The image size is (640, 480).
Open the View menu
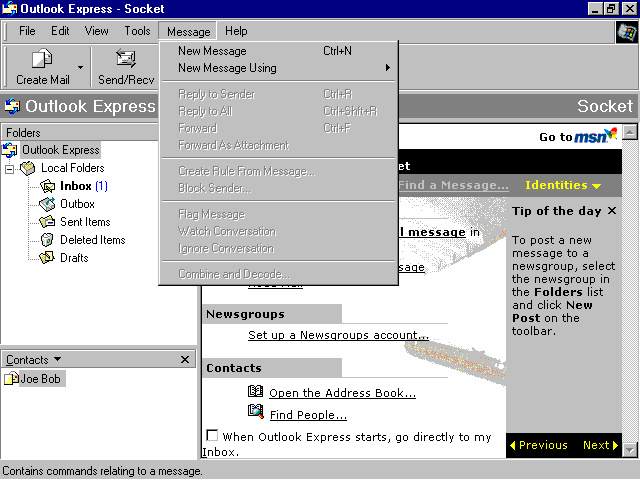97,31
